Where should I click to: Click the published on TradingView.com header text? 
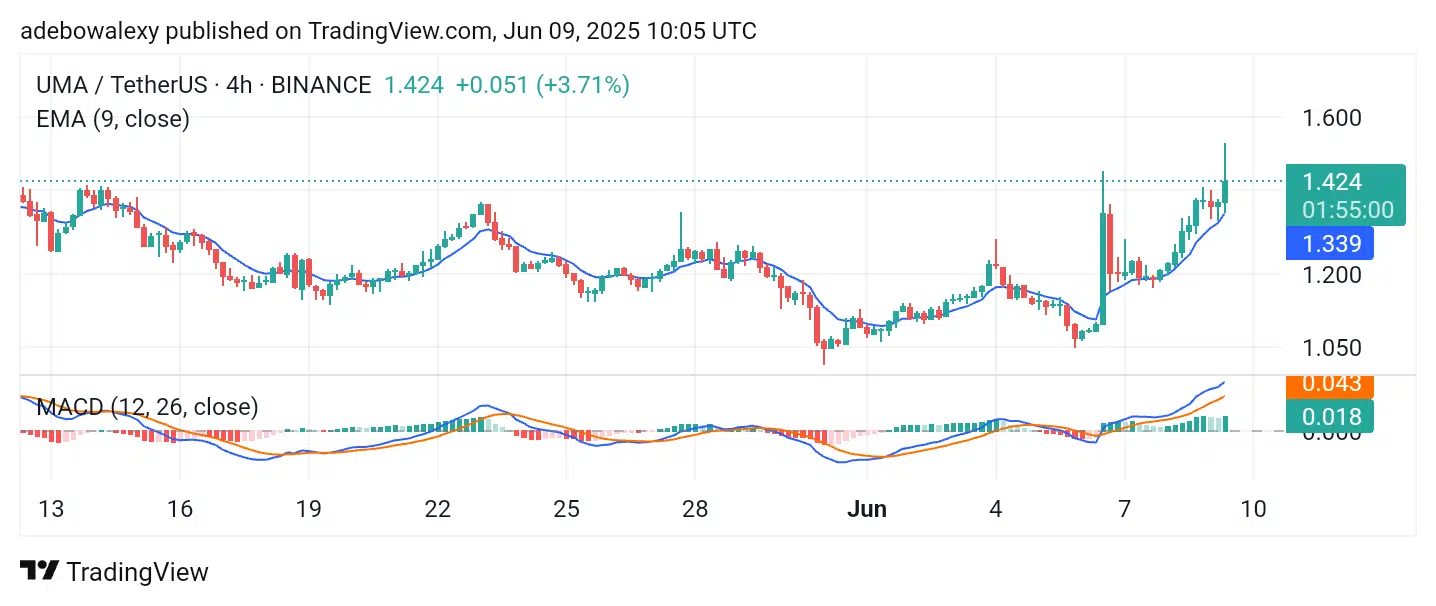[x=323, y=31]
